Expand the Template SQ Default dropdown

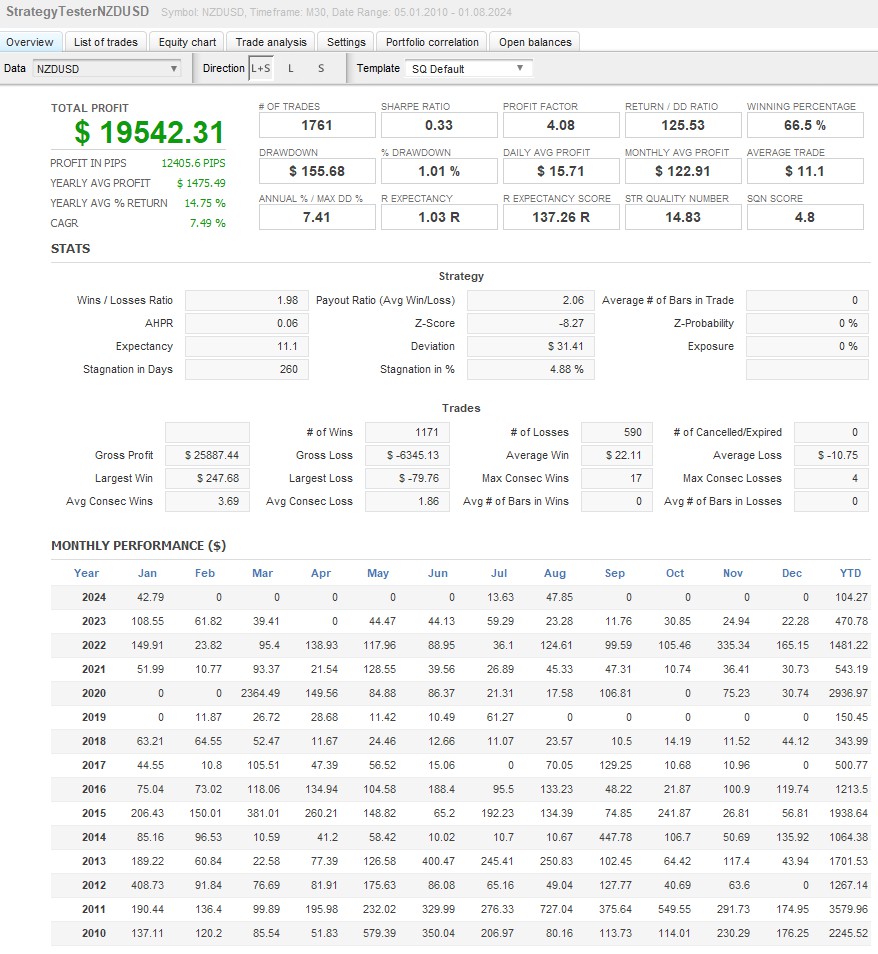point(469,68)
